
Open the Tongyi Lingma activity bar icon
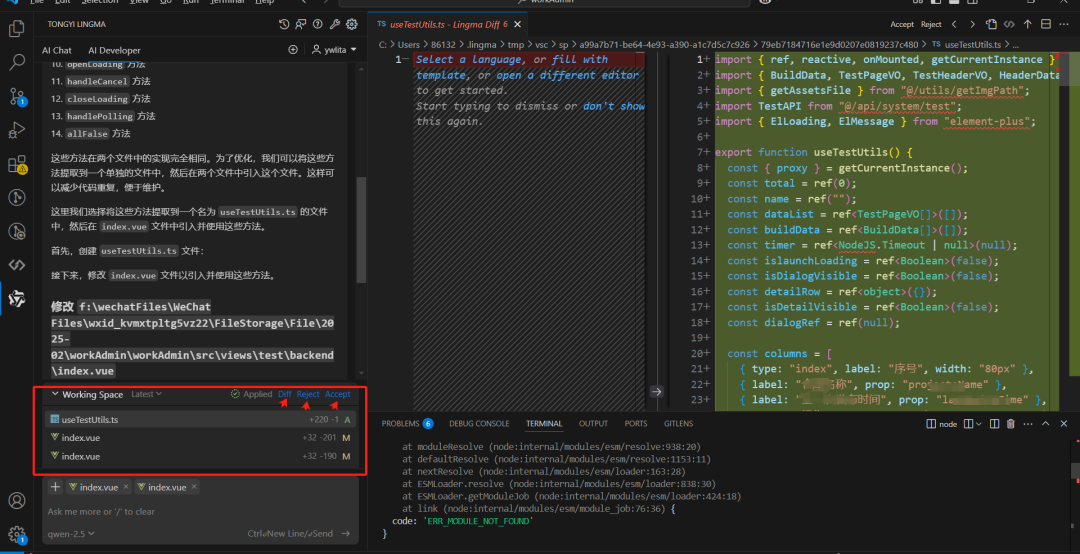17,298
